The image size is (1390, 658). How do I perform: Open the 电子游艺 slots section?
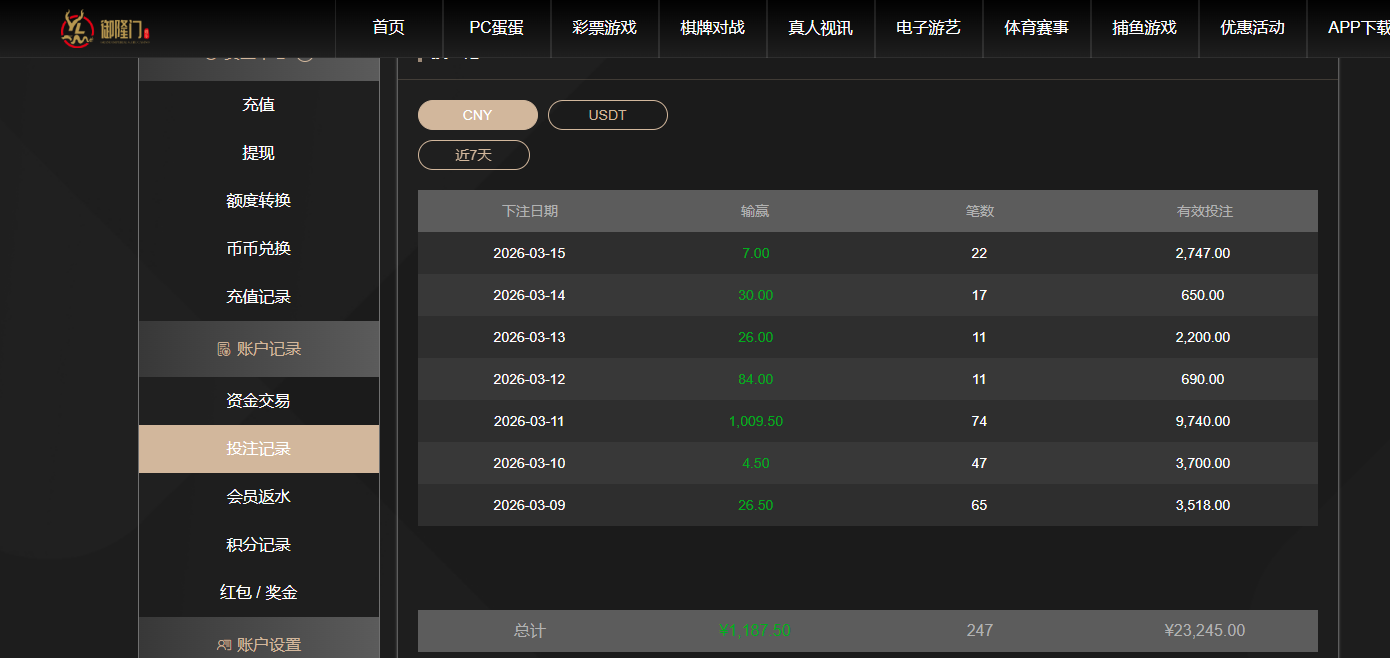pos(928,28)
